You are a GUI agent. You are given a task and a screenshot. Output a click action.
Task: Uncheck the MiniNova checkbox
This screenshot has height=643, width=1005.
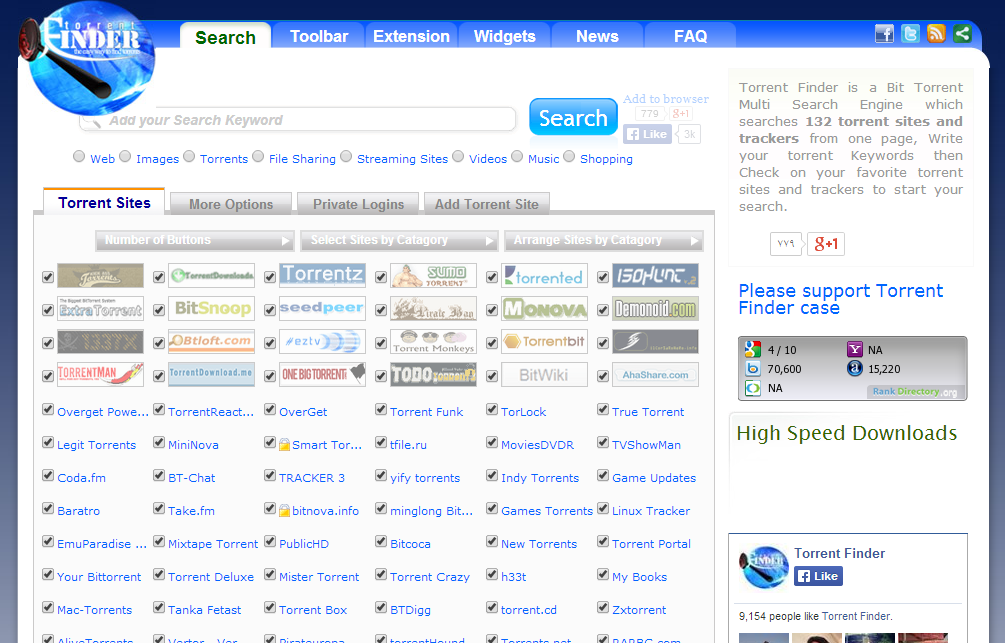pos(159,442)
